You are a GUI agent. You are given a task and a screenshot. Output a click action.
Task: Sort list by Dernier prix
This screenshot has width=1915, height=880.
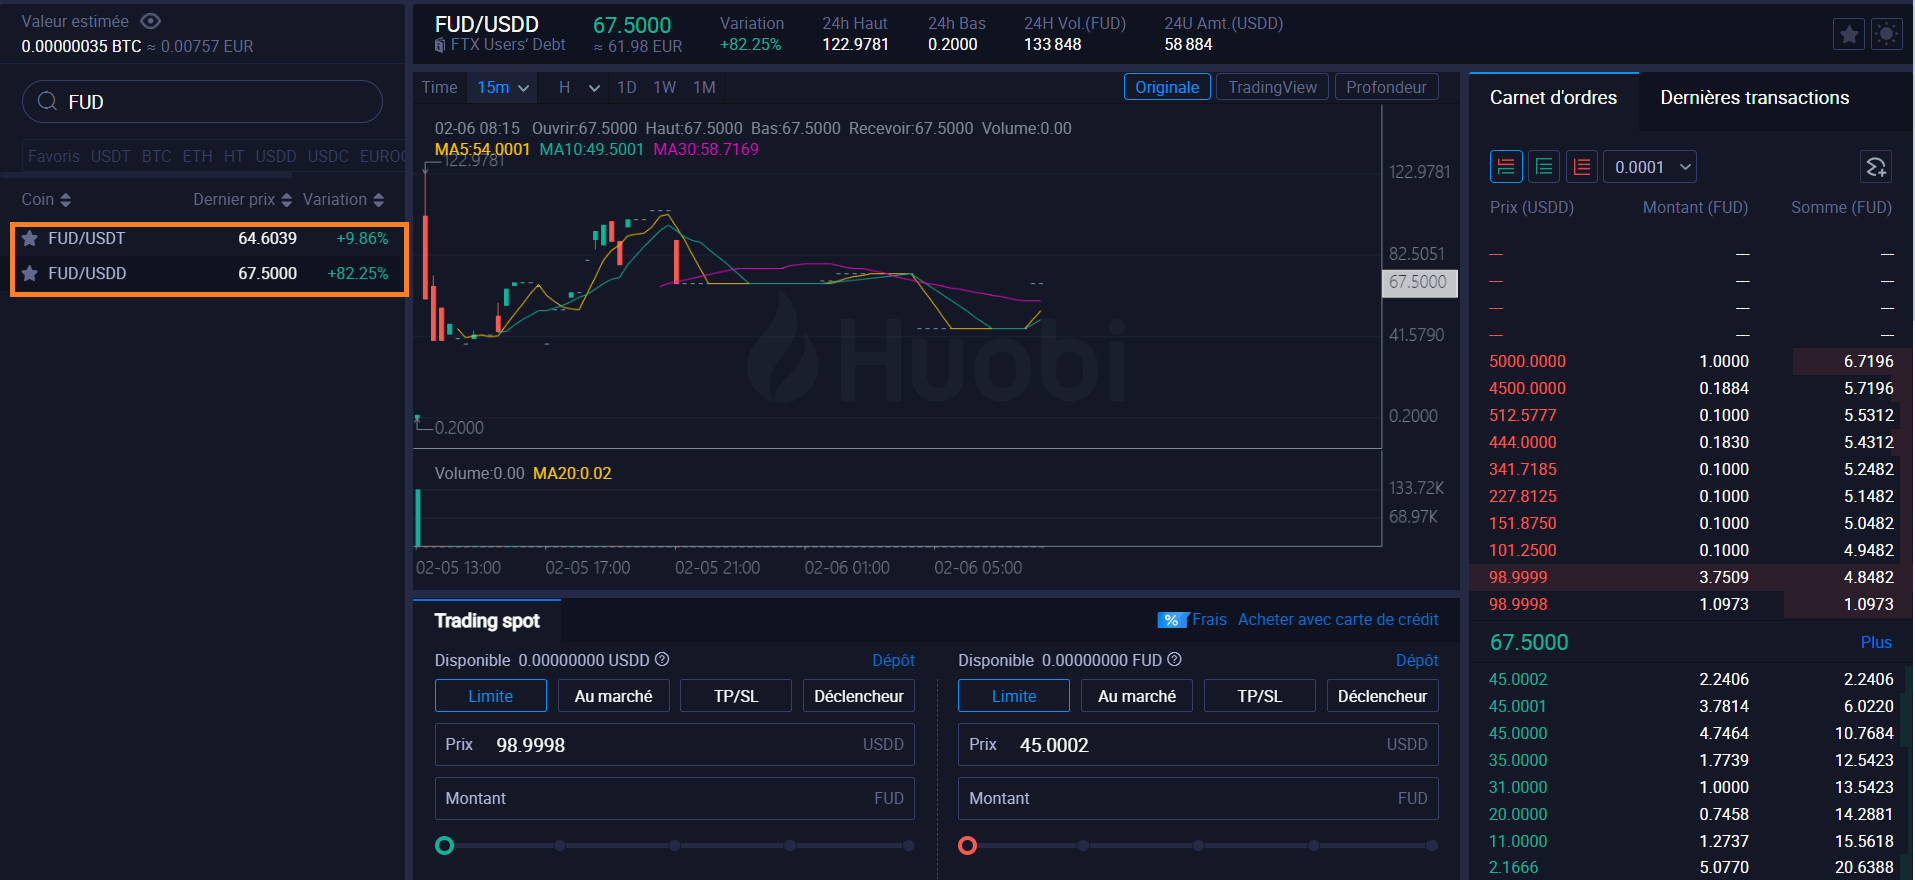pos(242,199)
